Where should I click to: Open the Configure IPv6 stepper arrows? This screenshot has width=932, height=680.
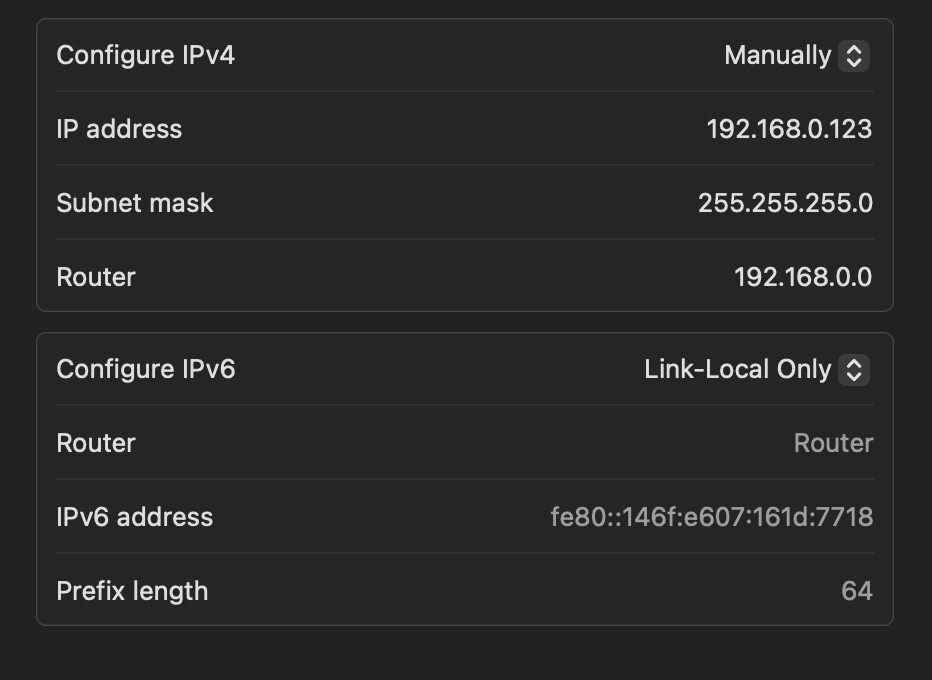coord(854,370)
